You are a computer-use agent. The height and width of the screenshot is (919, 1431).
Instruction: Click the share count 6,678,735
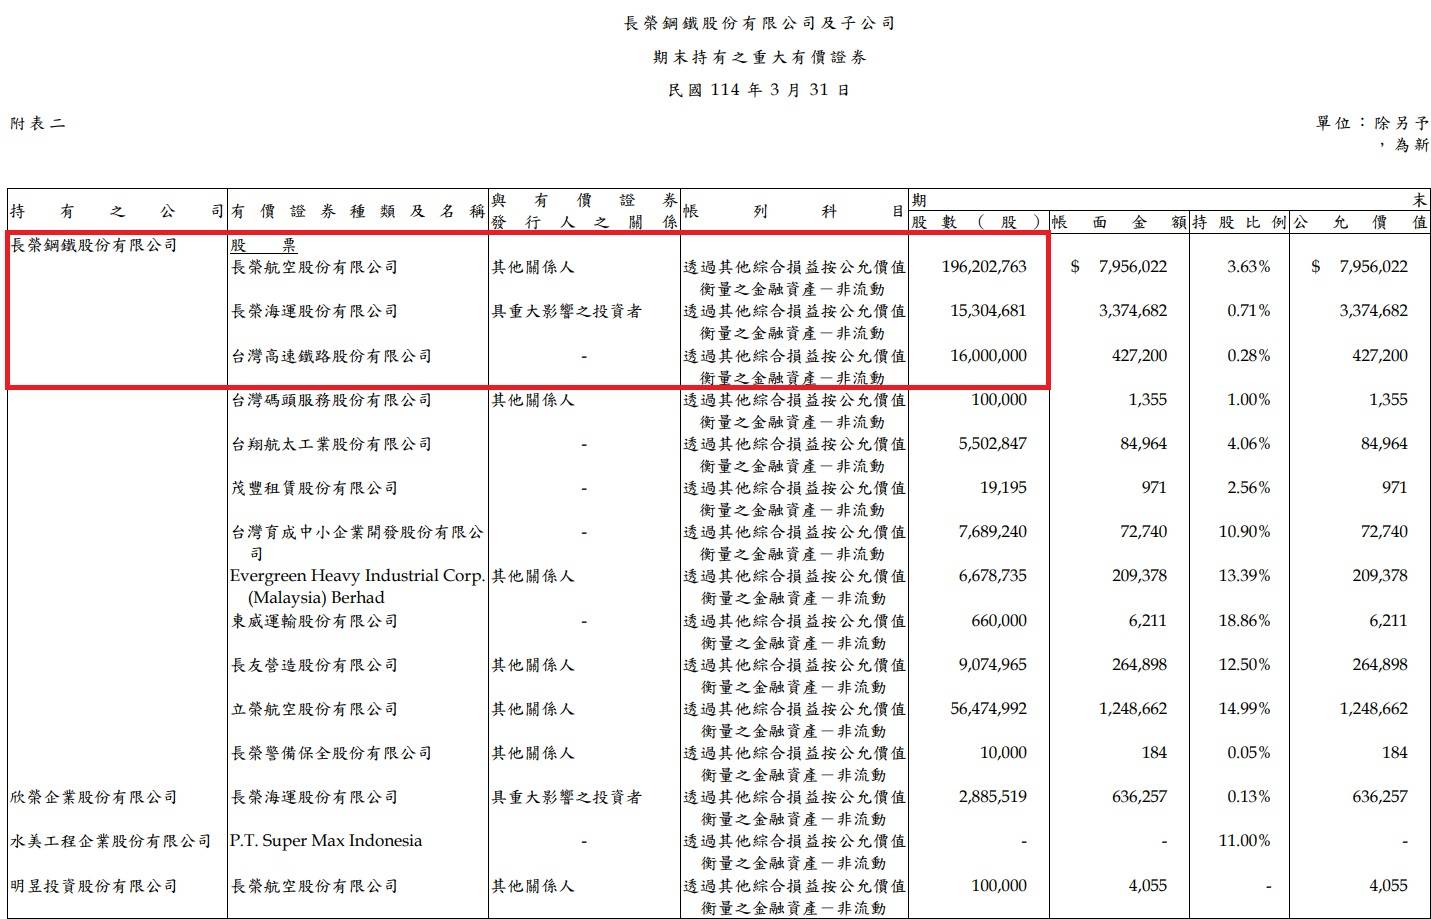point(992,576)
